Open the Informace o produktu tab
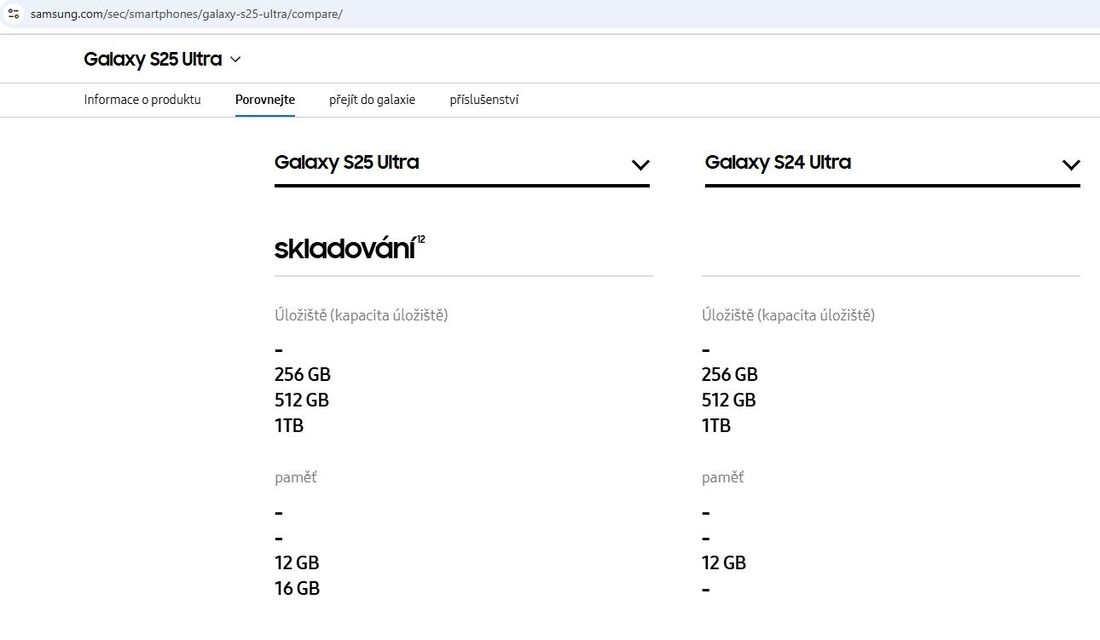This screenshot has width=1100, height=640. pyautogui.click(x=142, y=100)
